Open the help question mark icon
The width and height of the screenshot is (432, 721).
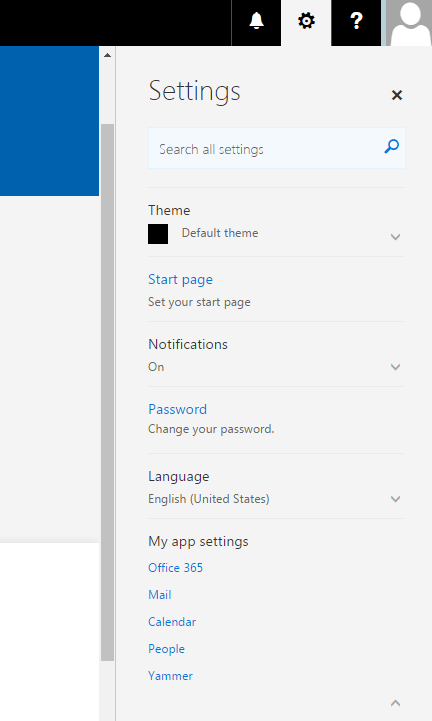[x=356, y=22]
